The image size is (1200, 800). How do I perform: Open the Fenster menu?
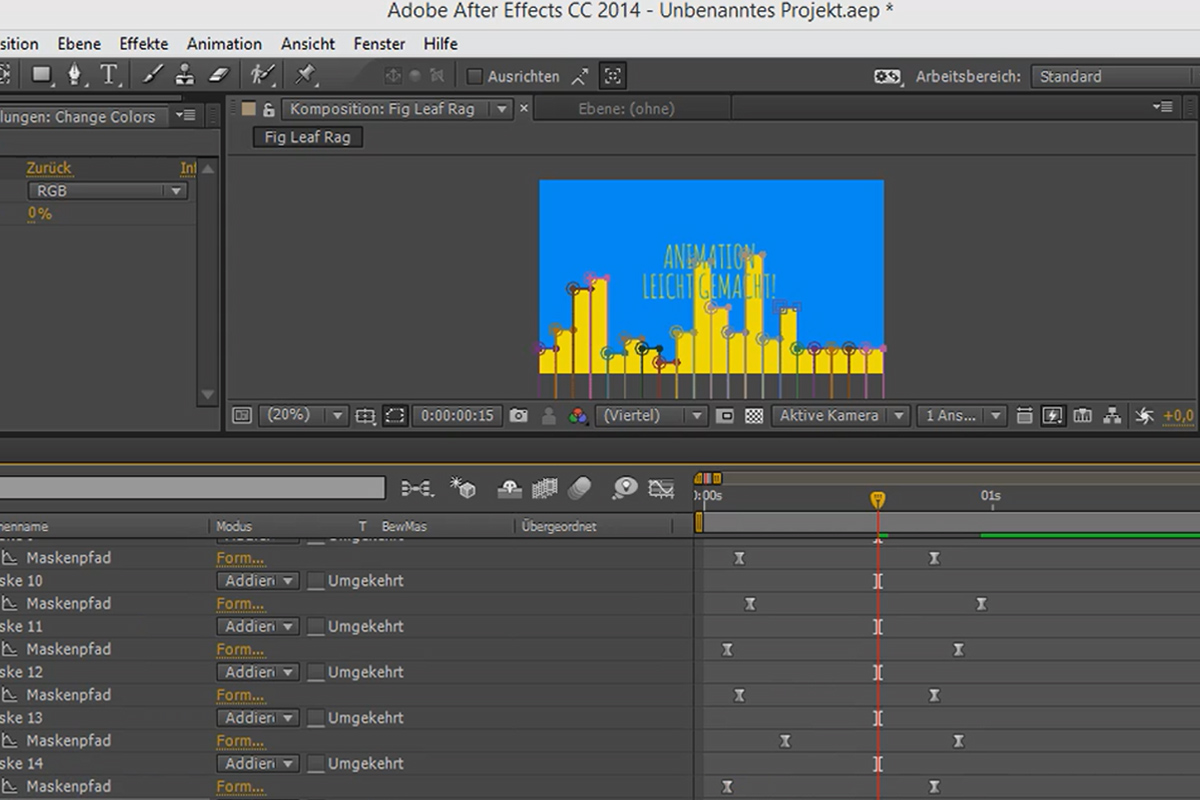tap(379, 44)
